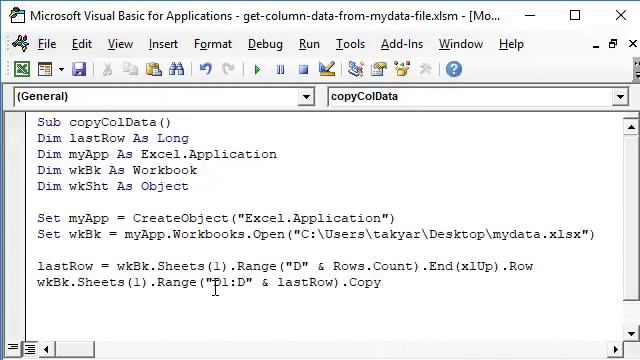
Task: Click the Paste clipboard icon
Action: click(x=153, y=69)
